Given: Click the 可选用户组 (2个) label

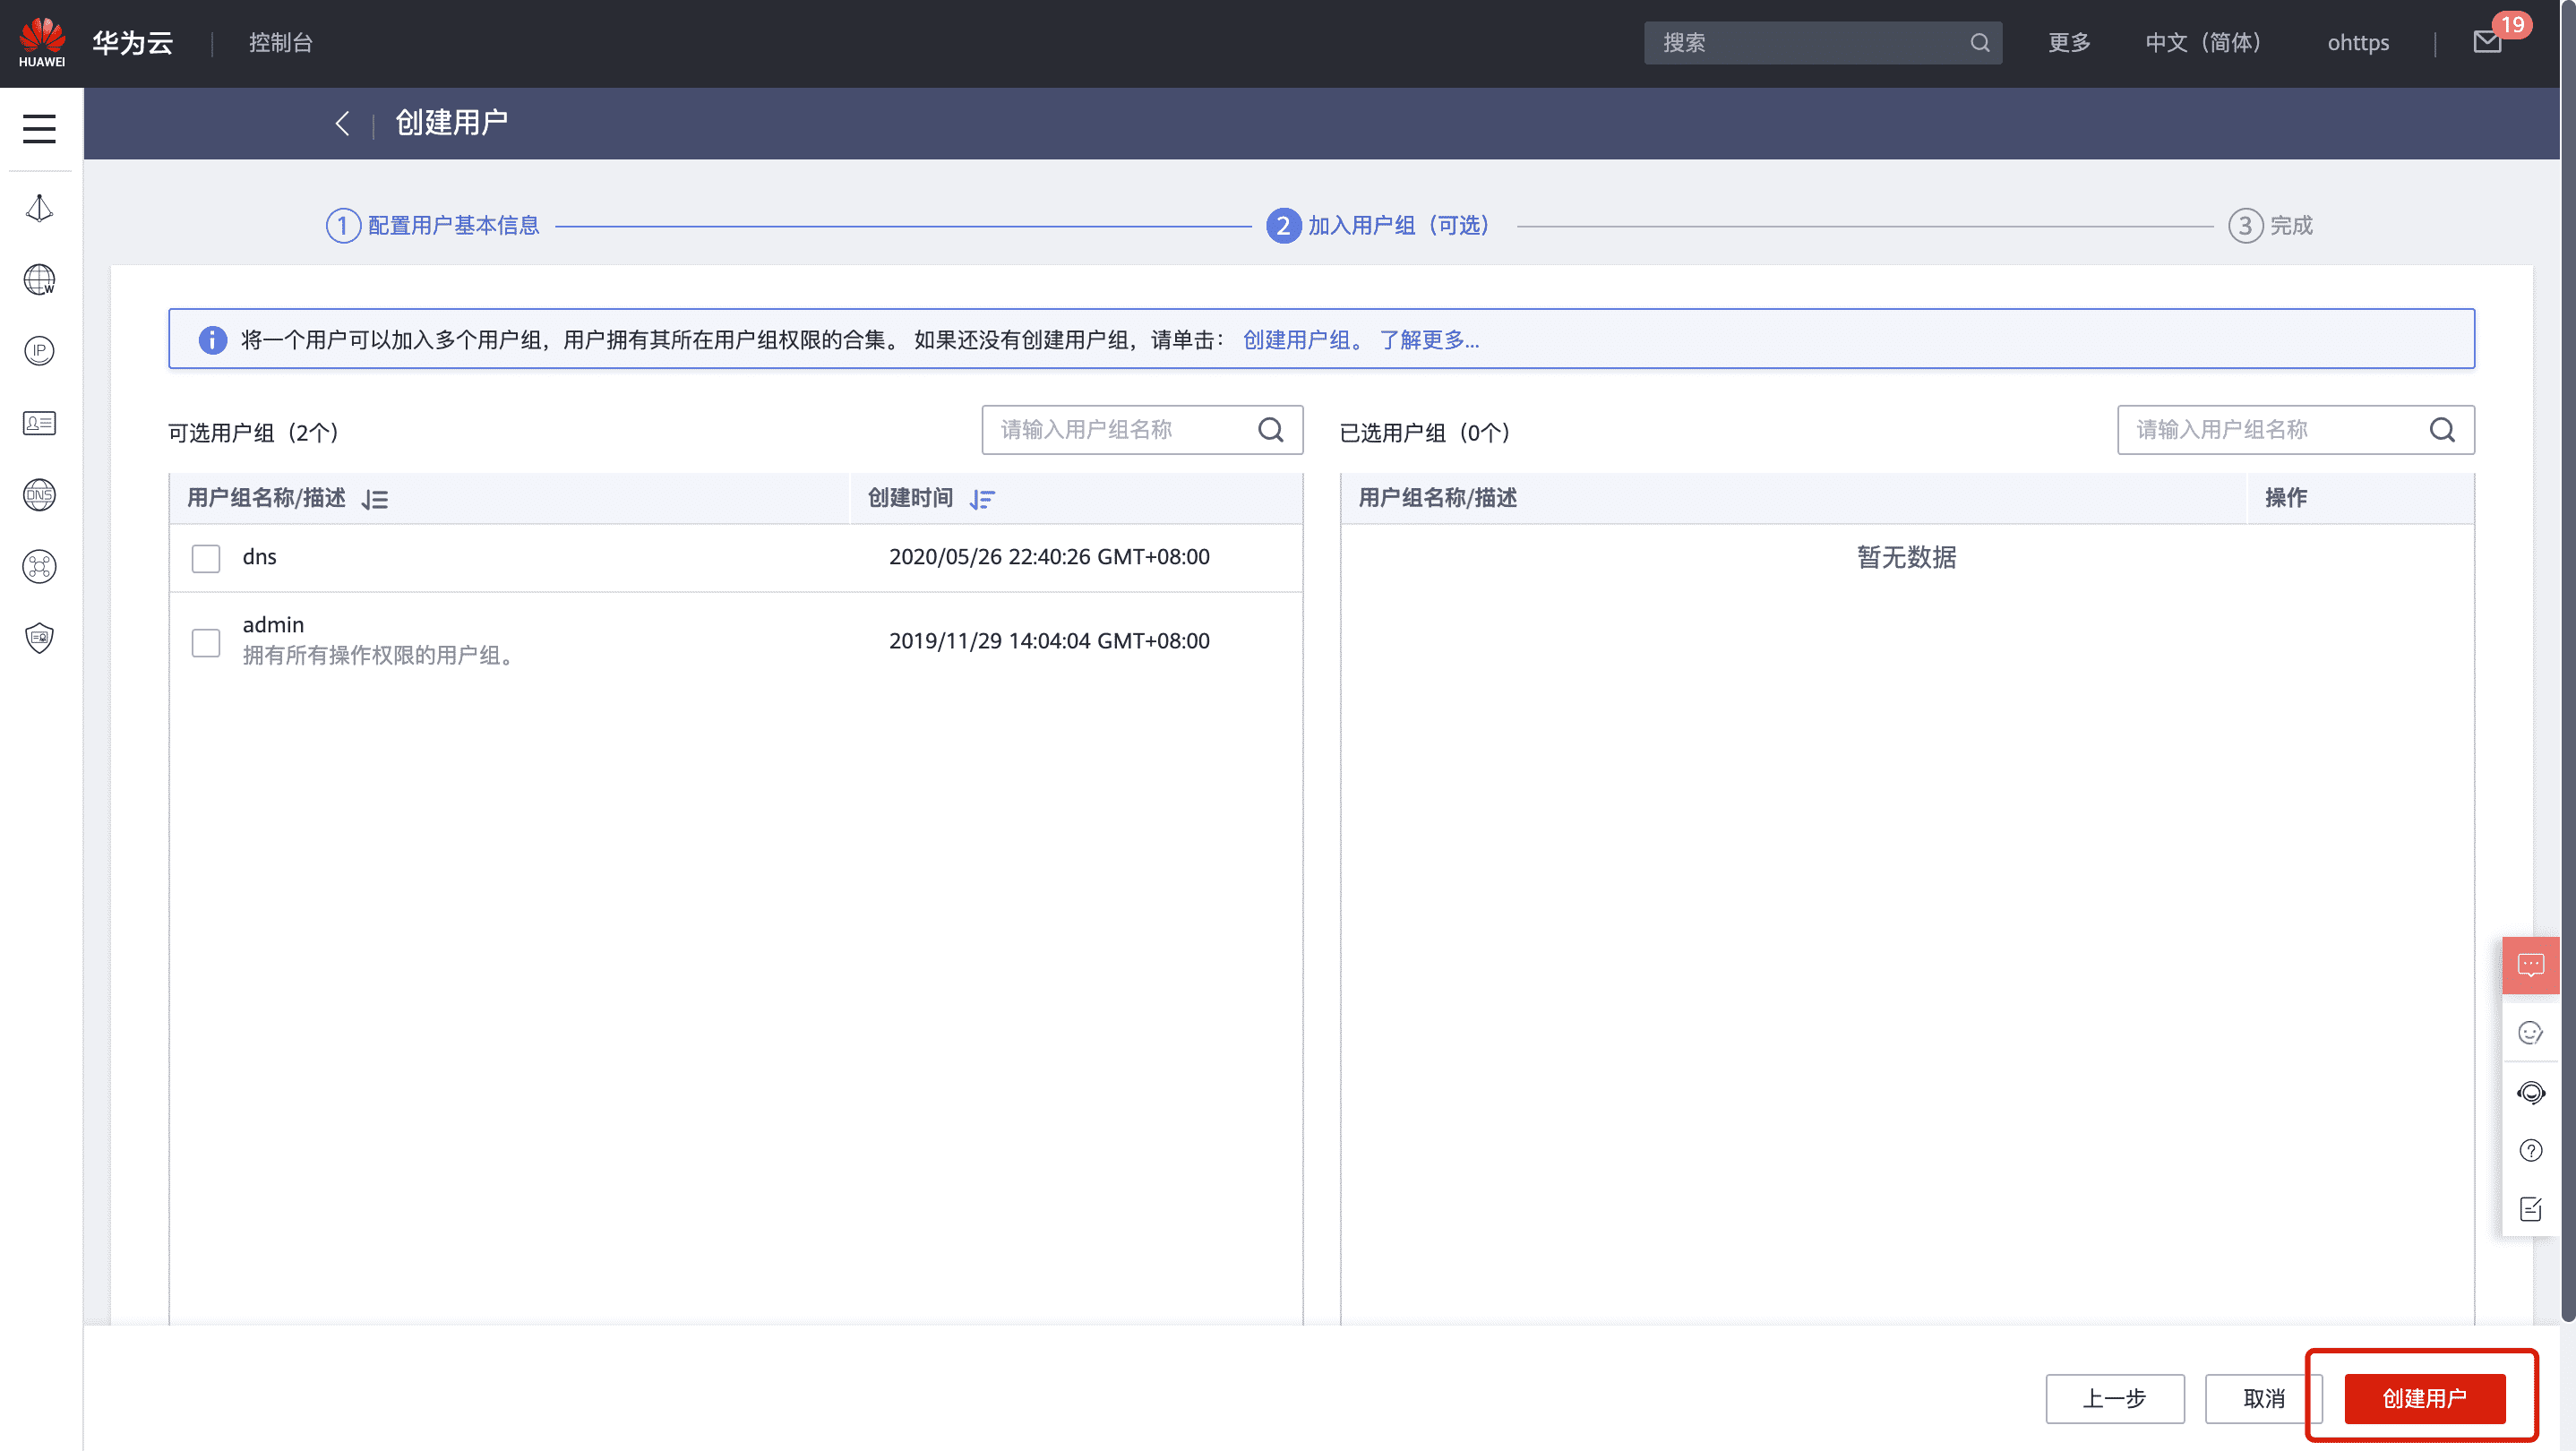Looking at the screenshot, I should [254, 433].
